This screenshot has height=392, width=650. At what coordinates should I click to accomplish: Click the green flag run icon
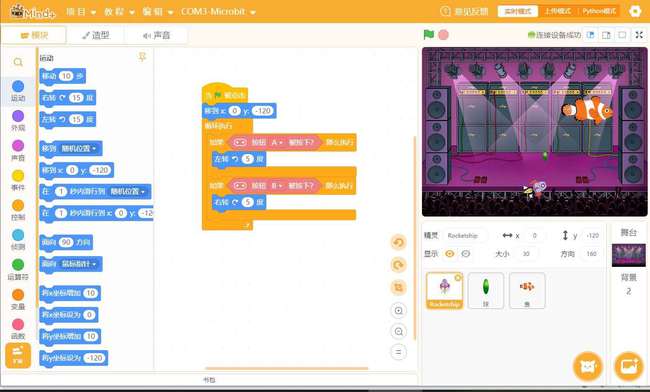coord(429,34)
